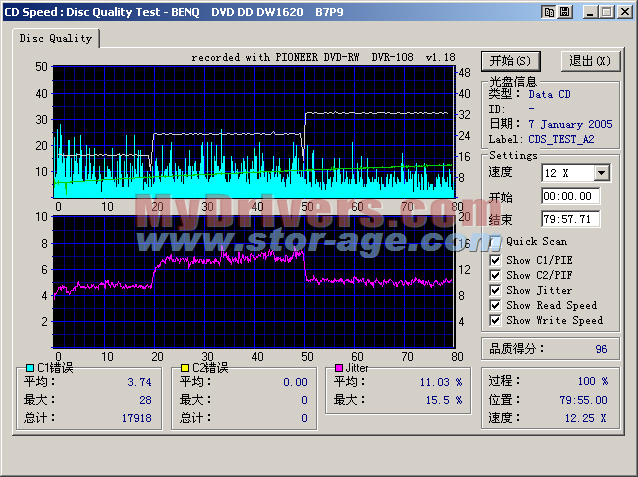
Task: Click the Jitter maximum 15.5 %
Action: 444,400
